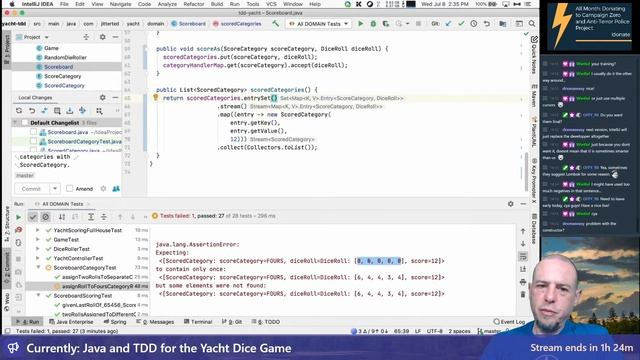Click soft-wrap icon beside test output

point(523,257)
